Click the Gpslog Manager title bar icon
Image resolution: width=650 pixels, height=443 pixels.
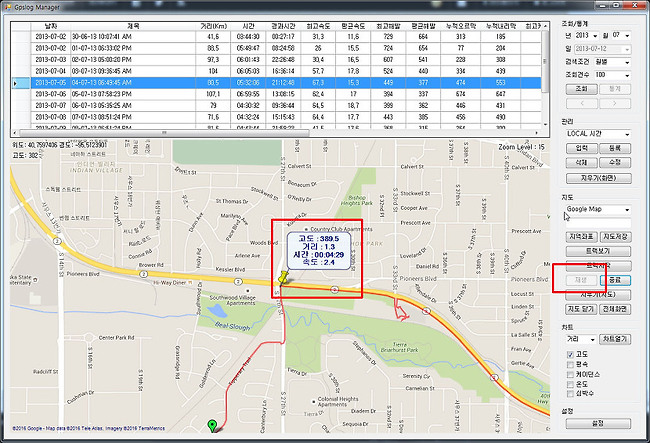(8, 7)
